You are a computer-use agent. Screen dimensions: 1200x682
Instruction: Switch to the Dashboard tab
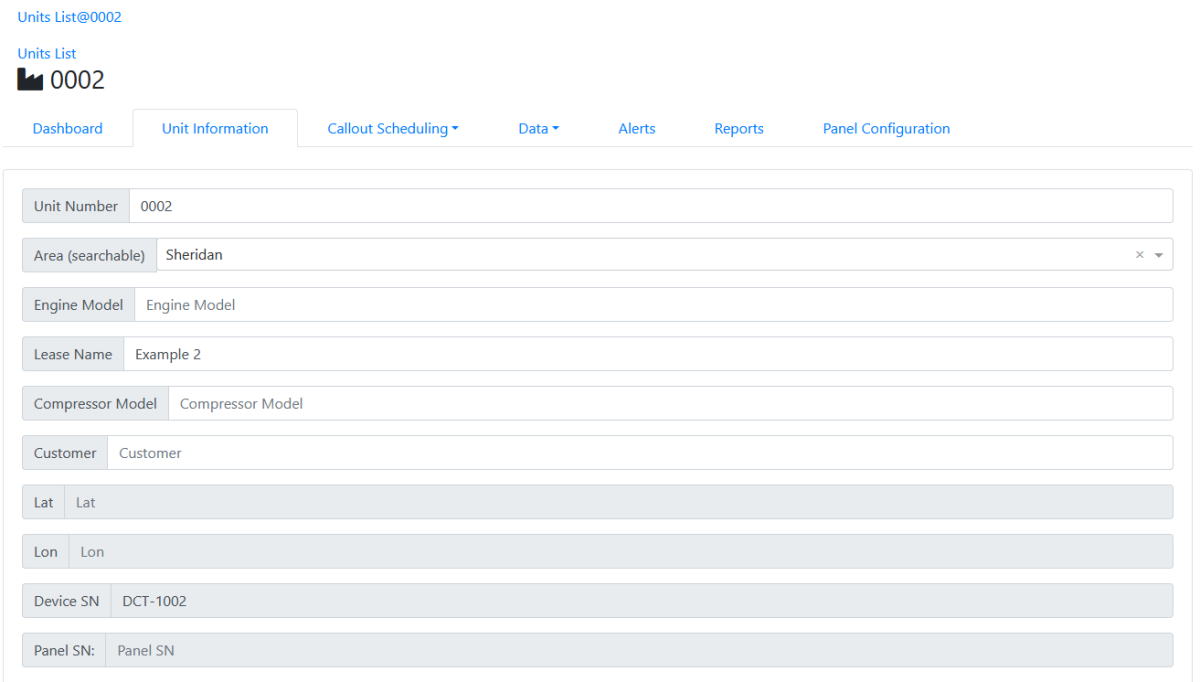(67, 128)
